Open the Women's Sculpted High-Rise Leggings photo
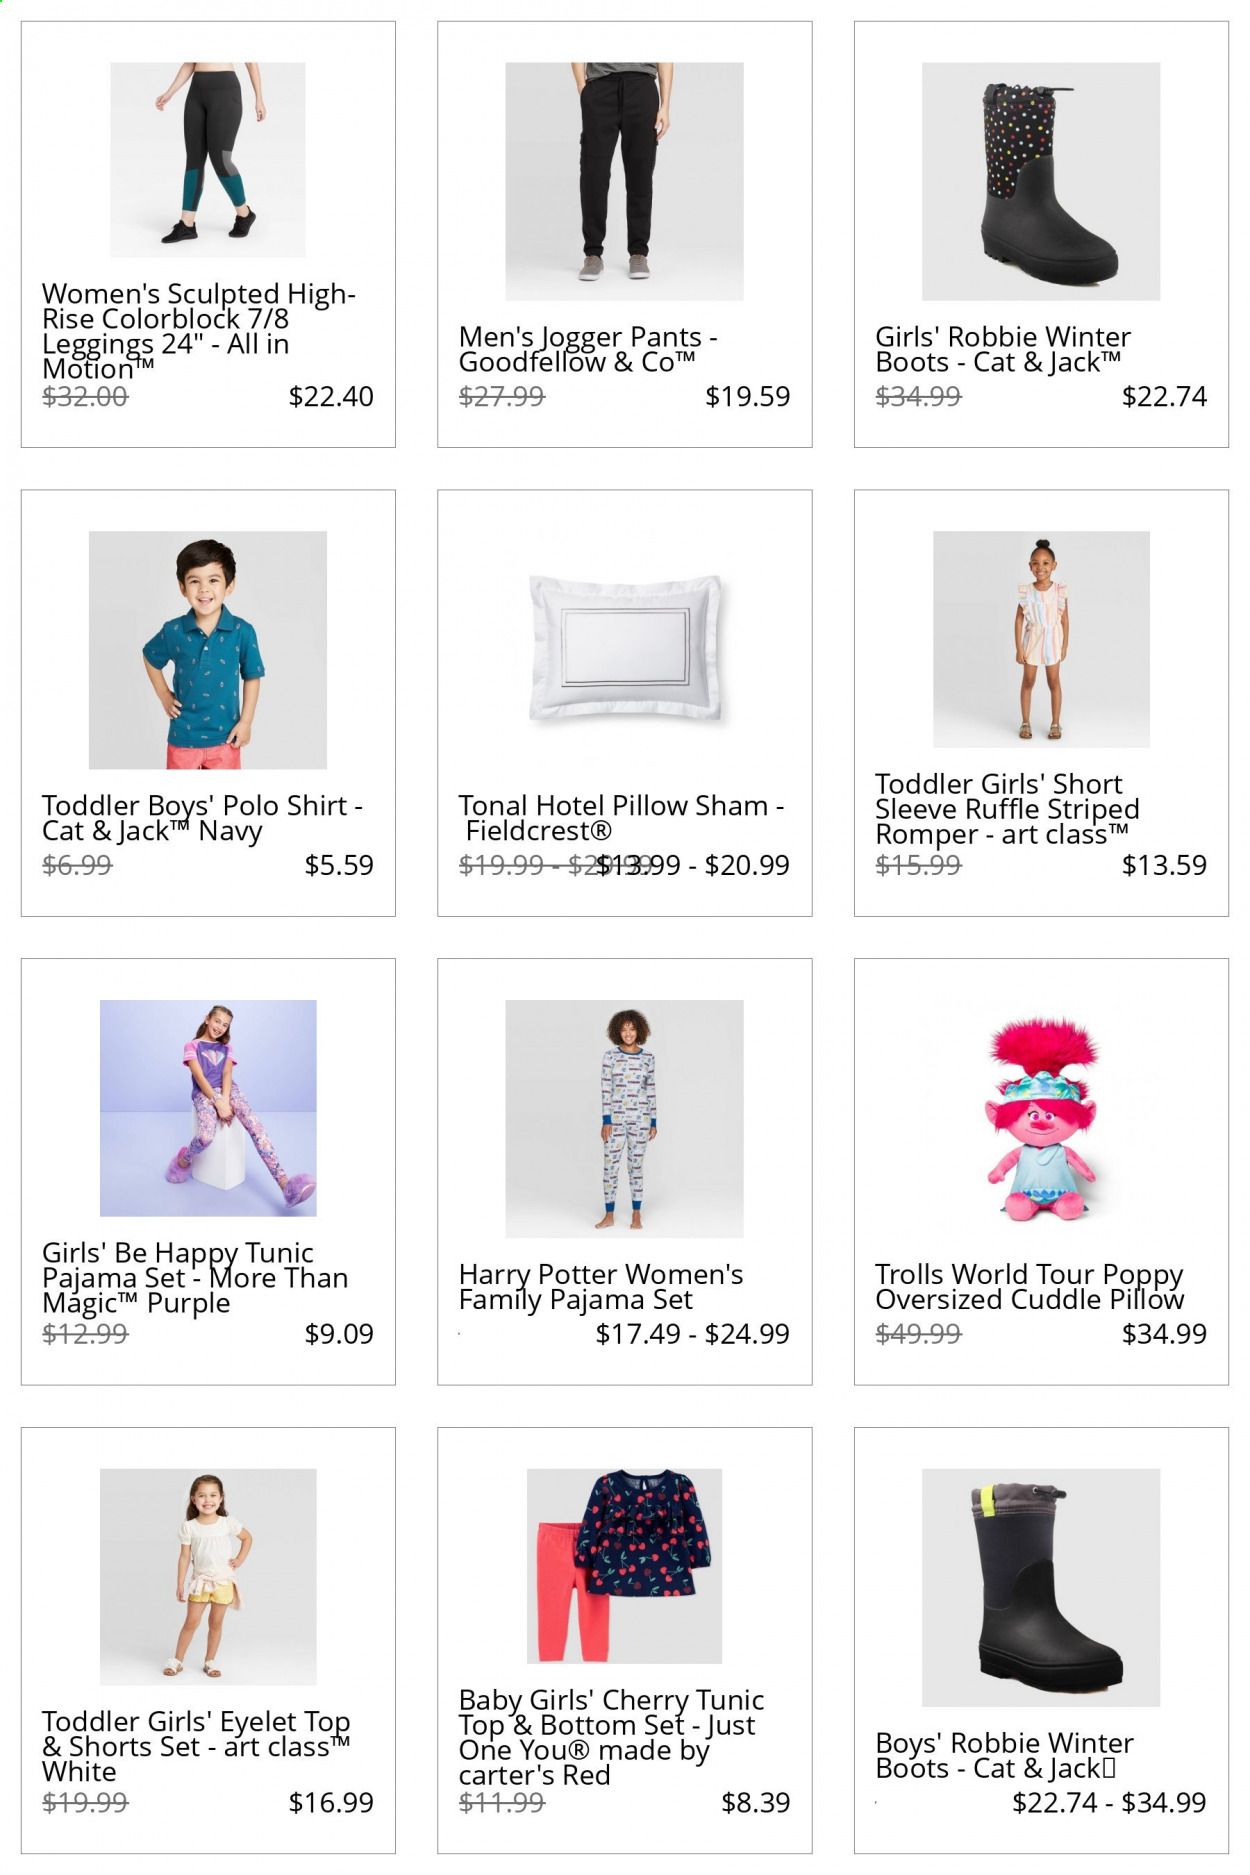1250x1875 pixels. [x=208, y=160]
